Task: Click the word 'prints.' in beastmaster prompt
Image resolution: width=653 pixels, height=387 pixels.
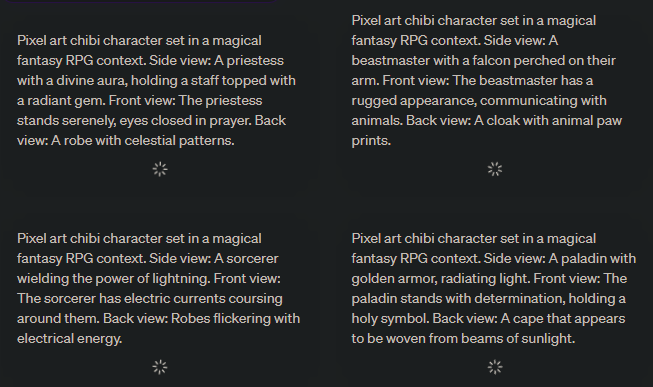Action: [371, 141]
